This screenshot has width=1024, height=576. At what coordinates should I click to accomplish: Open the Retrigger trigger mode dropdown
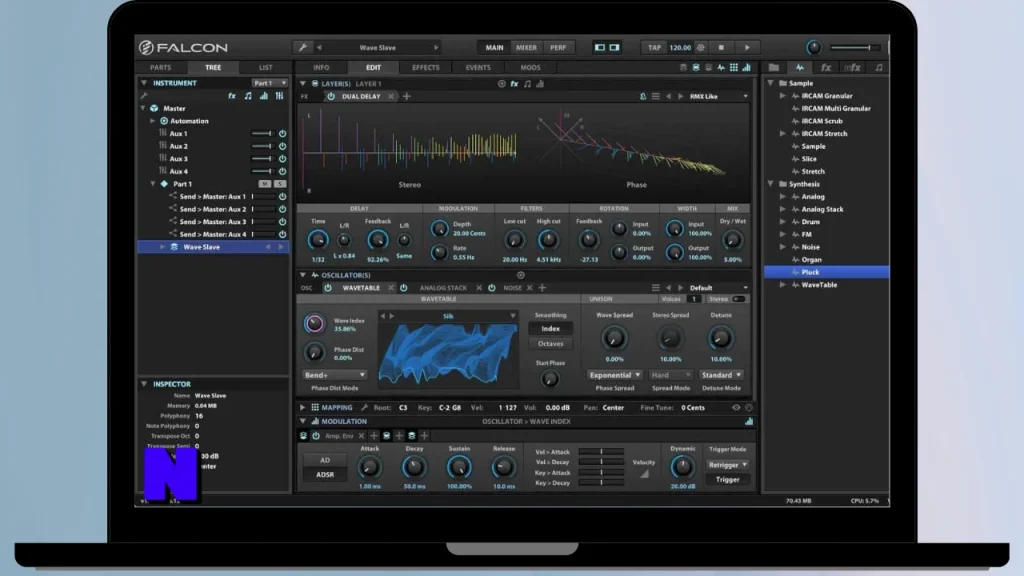pos(727,464)
